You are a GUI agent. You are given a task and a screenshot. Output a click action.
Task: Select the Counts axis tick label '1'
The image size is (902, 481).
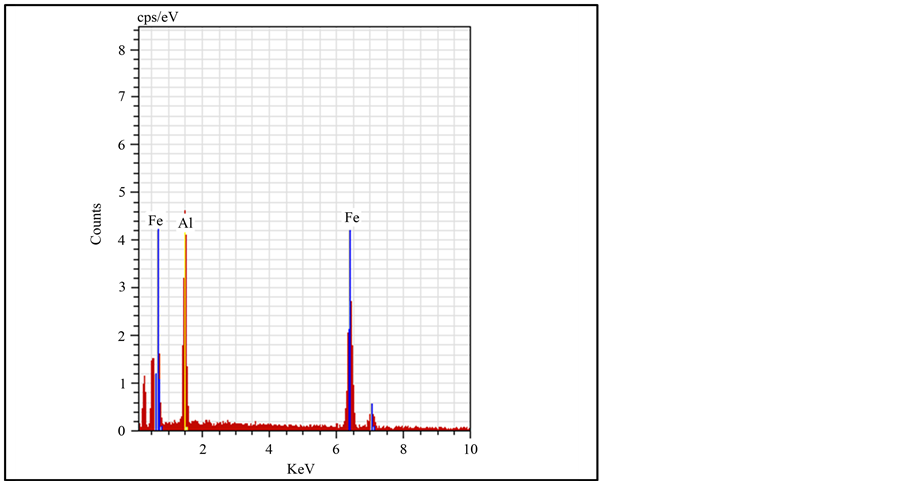point(121,383)
